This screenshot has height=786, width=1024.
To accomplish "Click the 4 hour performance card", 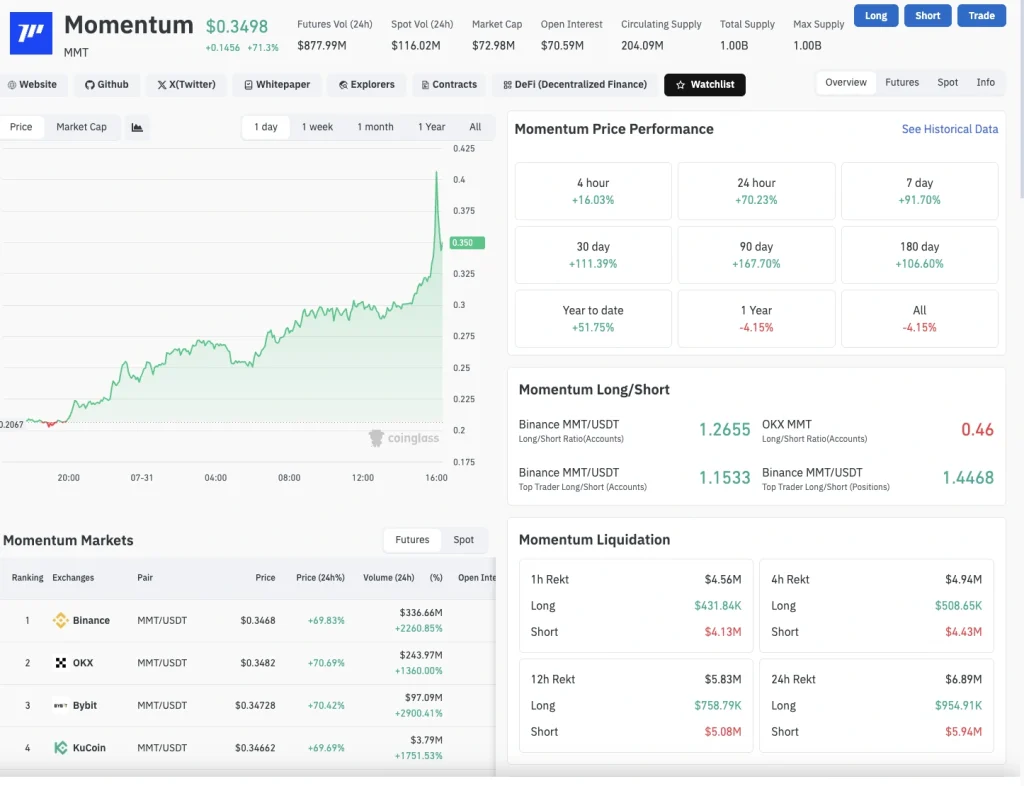I will point(593,191).
